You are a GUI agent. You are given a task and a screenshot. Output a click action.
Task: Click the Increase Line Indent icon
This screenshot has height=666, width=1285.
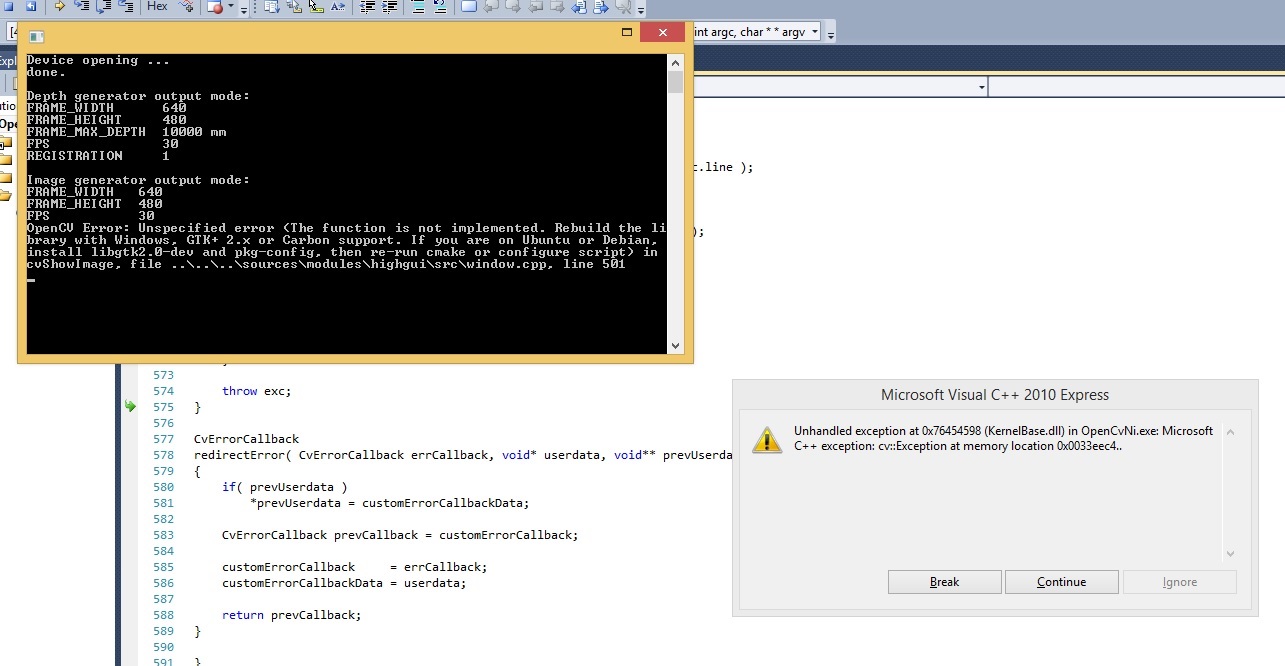390,6
